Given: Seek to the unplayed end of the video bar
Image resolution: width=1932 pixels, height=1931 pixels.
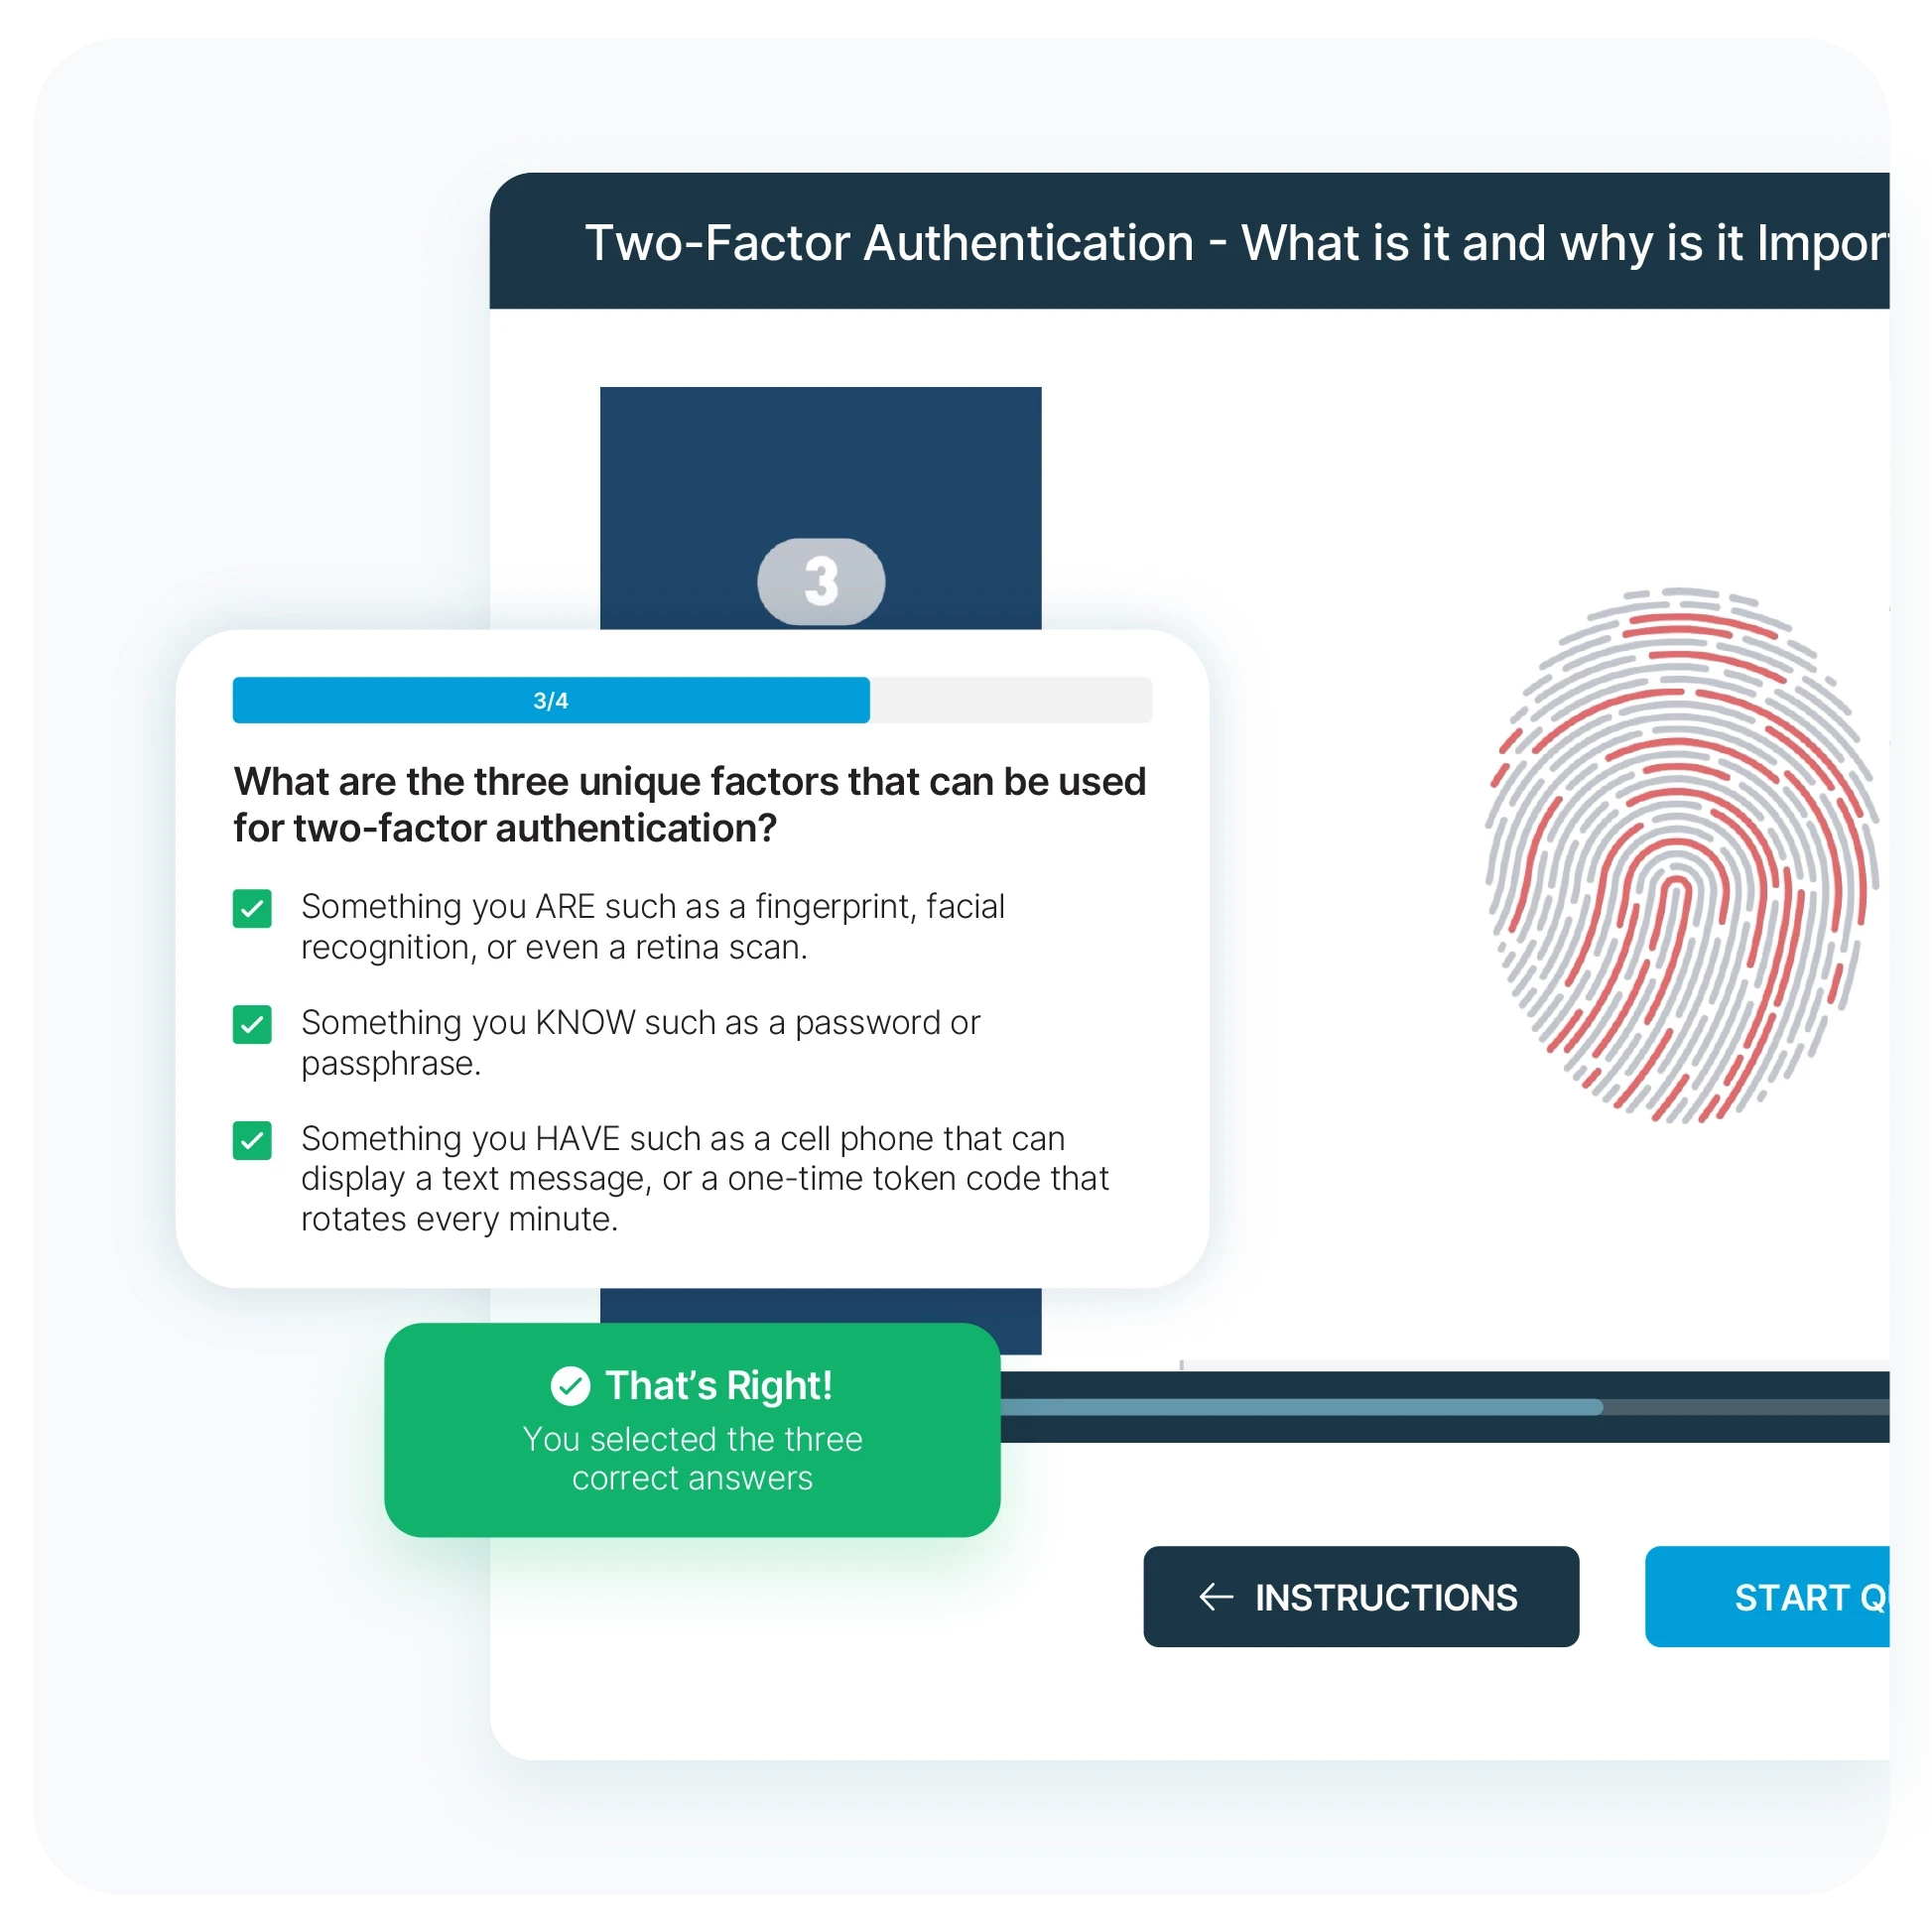Looking at the screenshot, I should 1746,1408.
